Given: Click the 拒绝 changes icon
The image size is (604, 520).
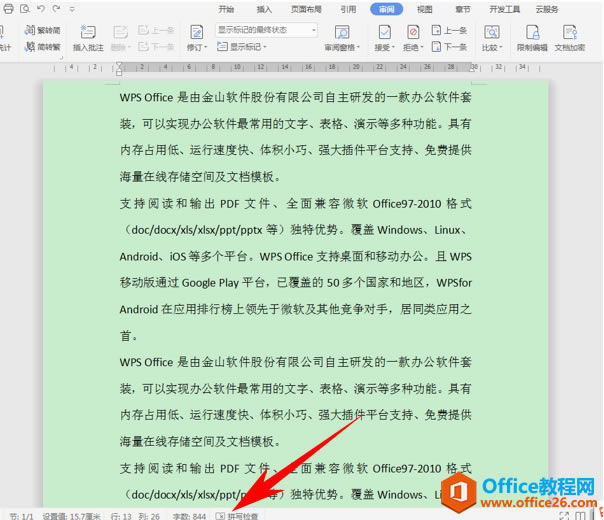Looking at the screenshot, I should (x=413, y=32).
